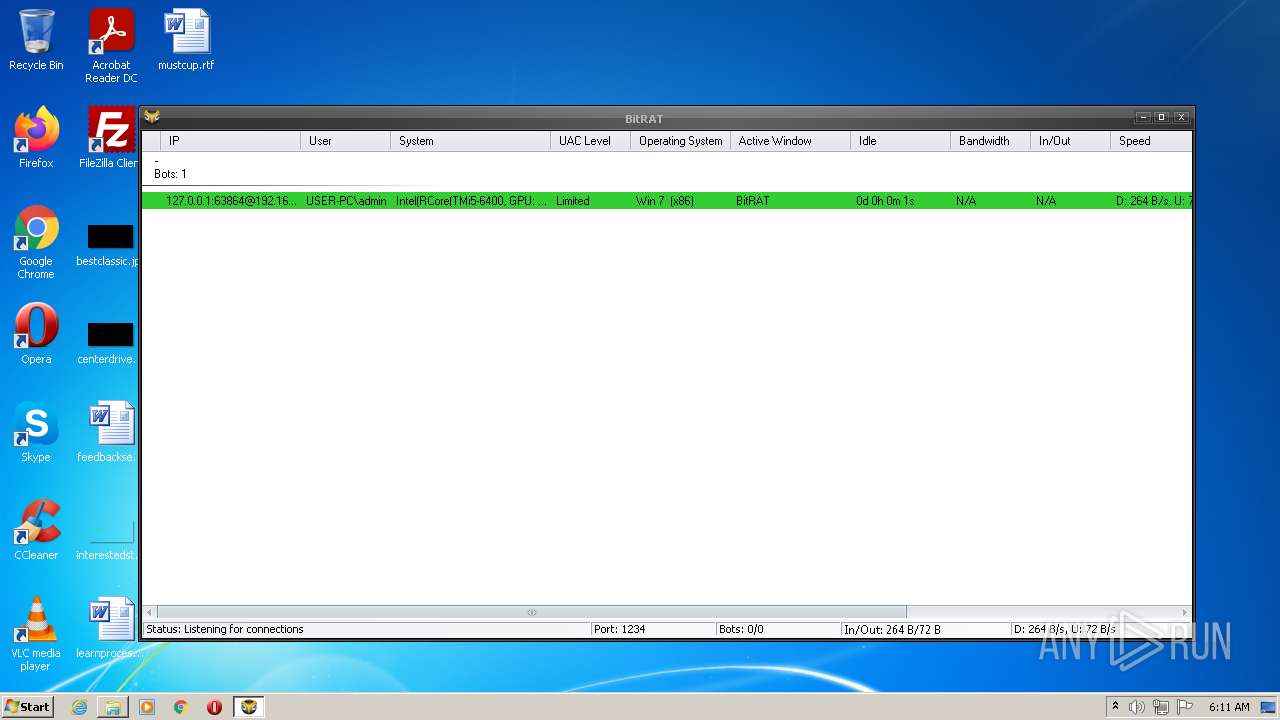This screenshot has width=1280, height=720.
Task: Launch Skype from the desktop
Action: [x=36, y=432]
